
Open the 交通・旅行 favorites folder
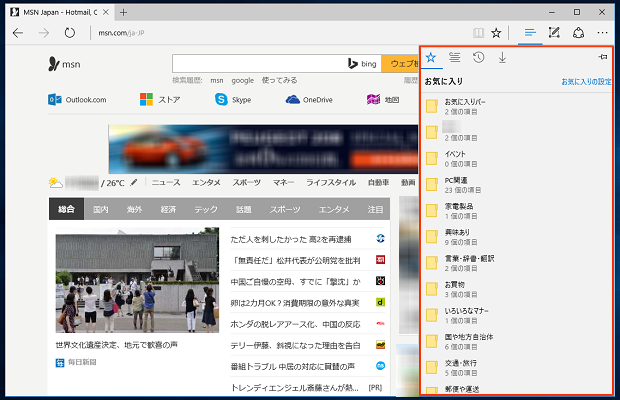[x=516, y=367]
